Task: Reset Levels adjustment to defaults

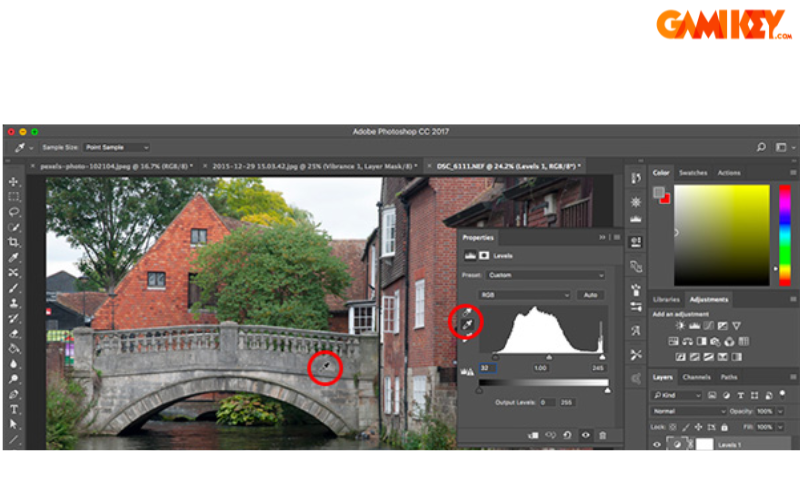Action: coord(567,435)
